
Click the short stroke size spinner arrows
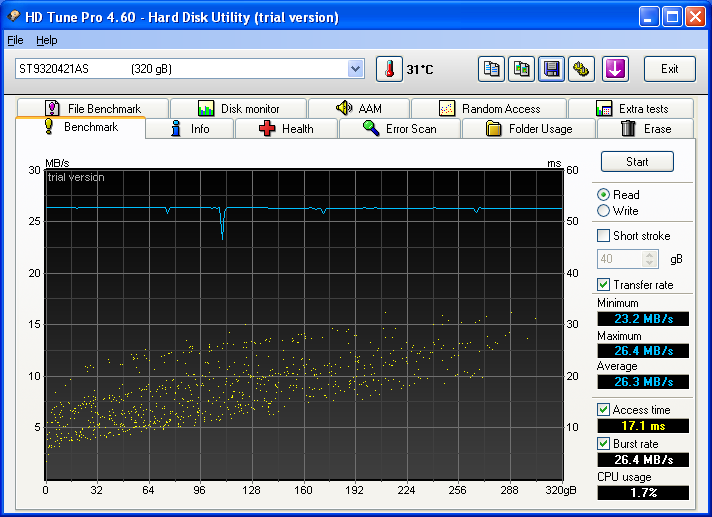(651, 259)
